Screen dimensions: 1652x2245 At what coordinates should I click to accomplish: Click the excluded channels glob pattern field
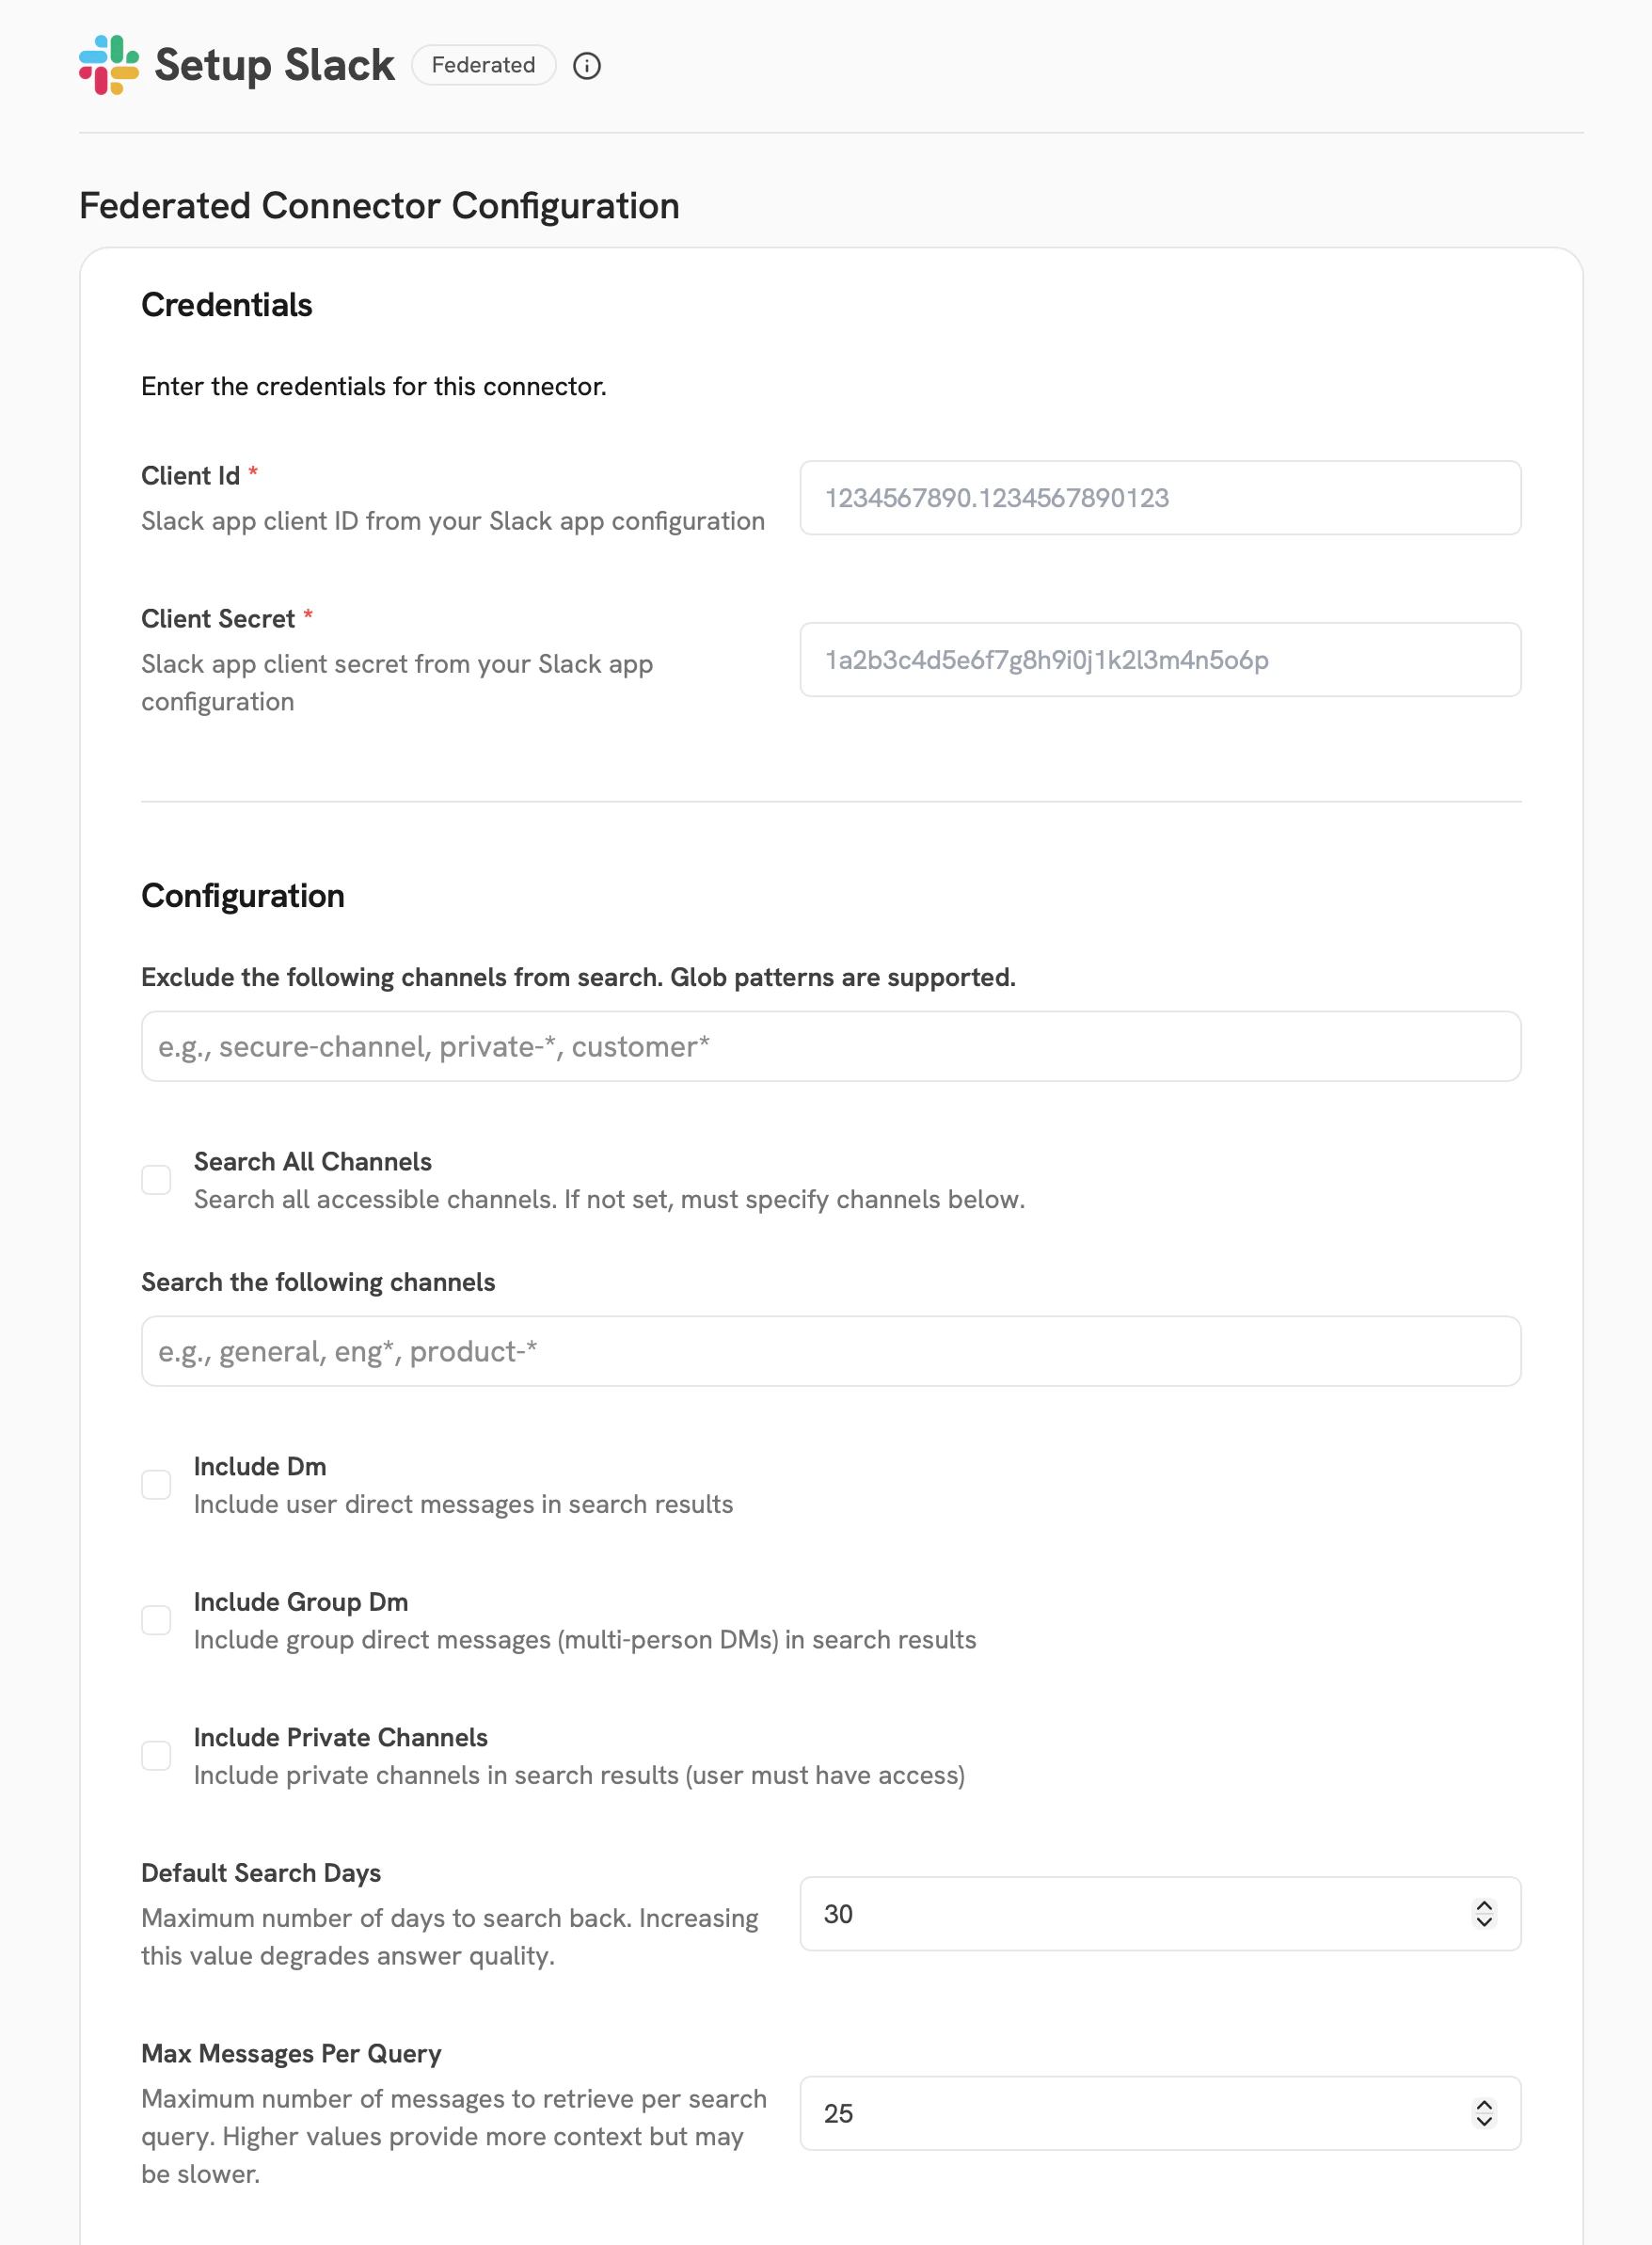[x=830, y=1046]
